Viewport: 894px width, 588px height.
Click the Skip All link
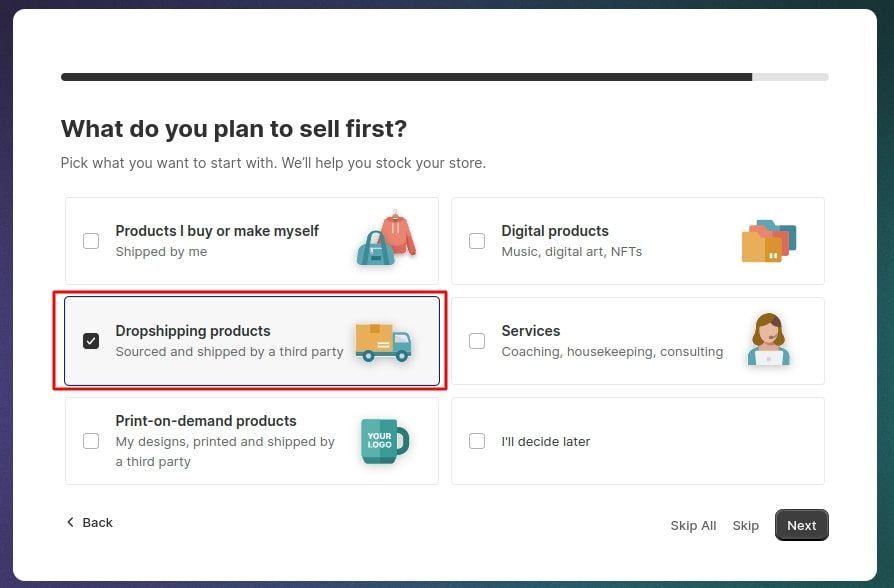coord(693,525)
